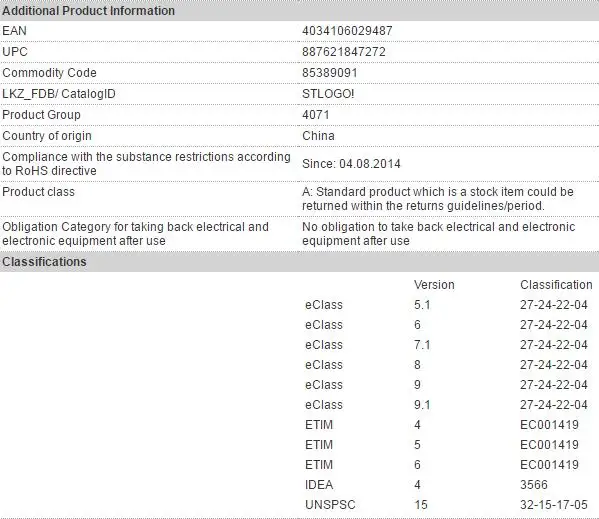Select the UPC number 887621847272
Screen dimensions: 599x519
[344, 52]
